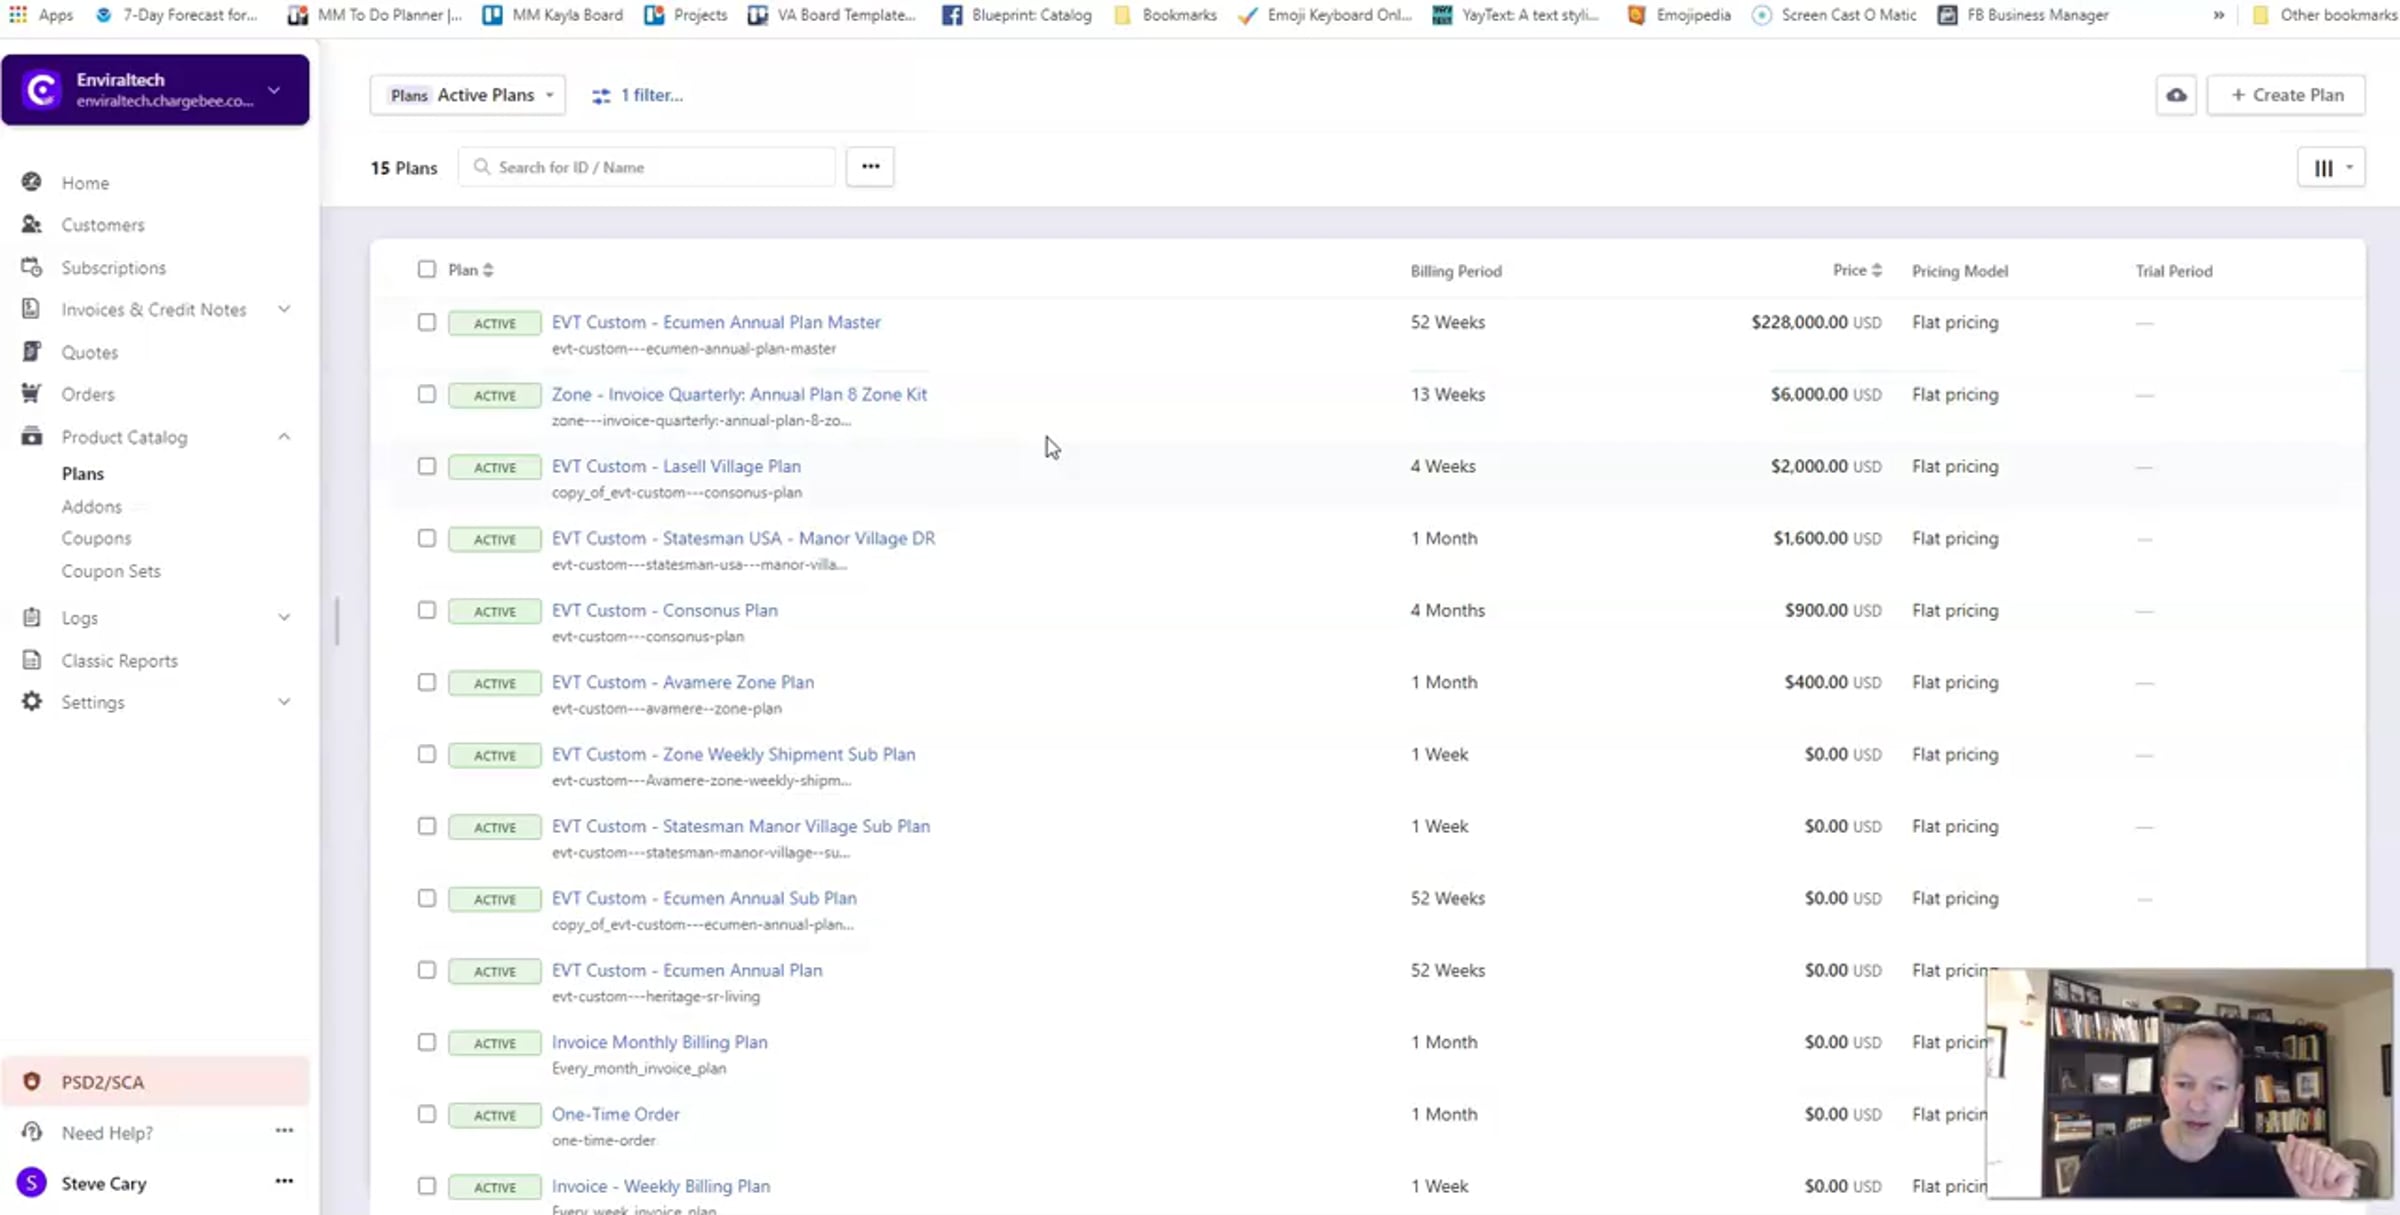Open the Addons catalog page
The width and height of the screenshot is (2400, 1215).
pyautogui.click(x=91, y=506)
